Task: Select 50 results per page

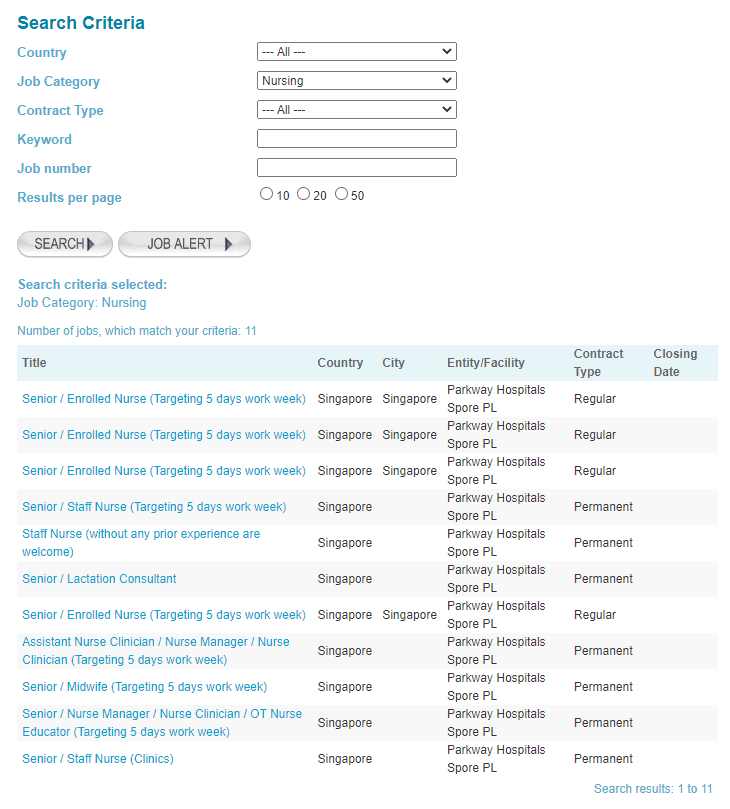Action: pos(341,194)
